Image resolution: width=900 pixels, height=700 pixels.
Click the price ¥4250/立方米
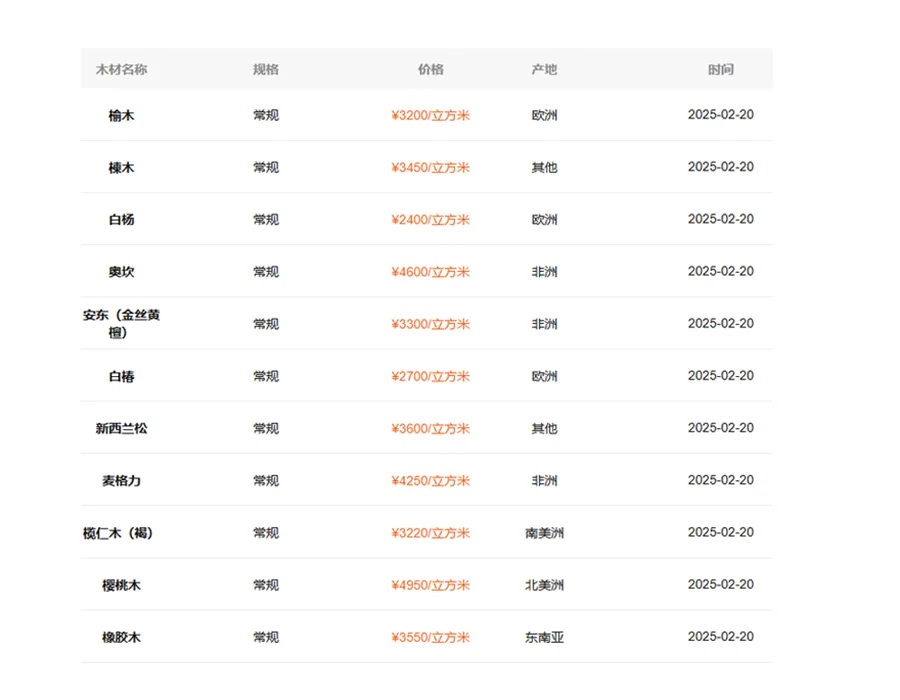[x=430, y=481]
